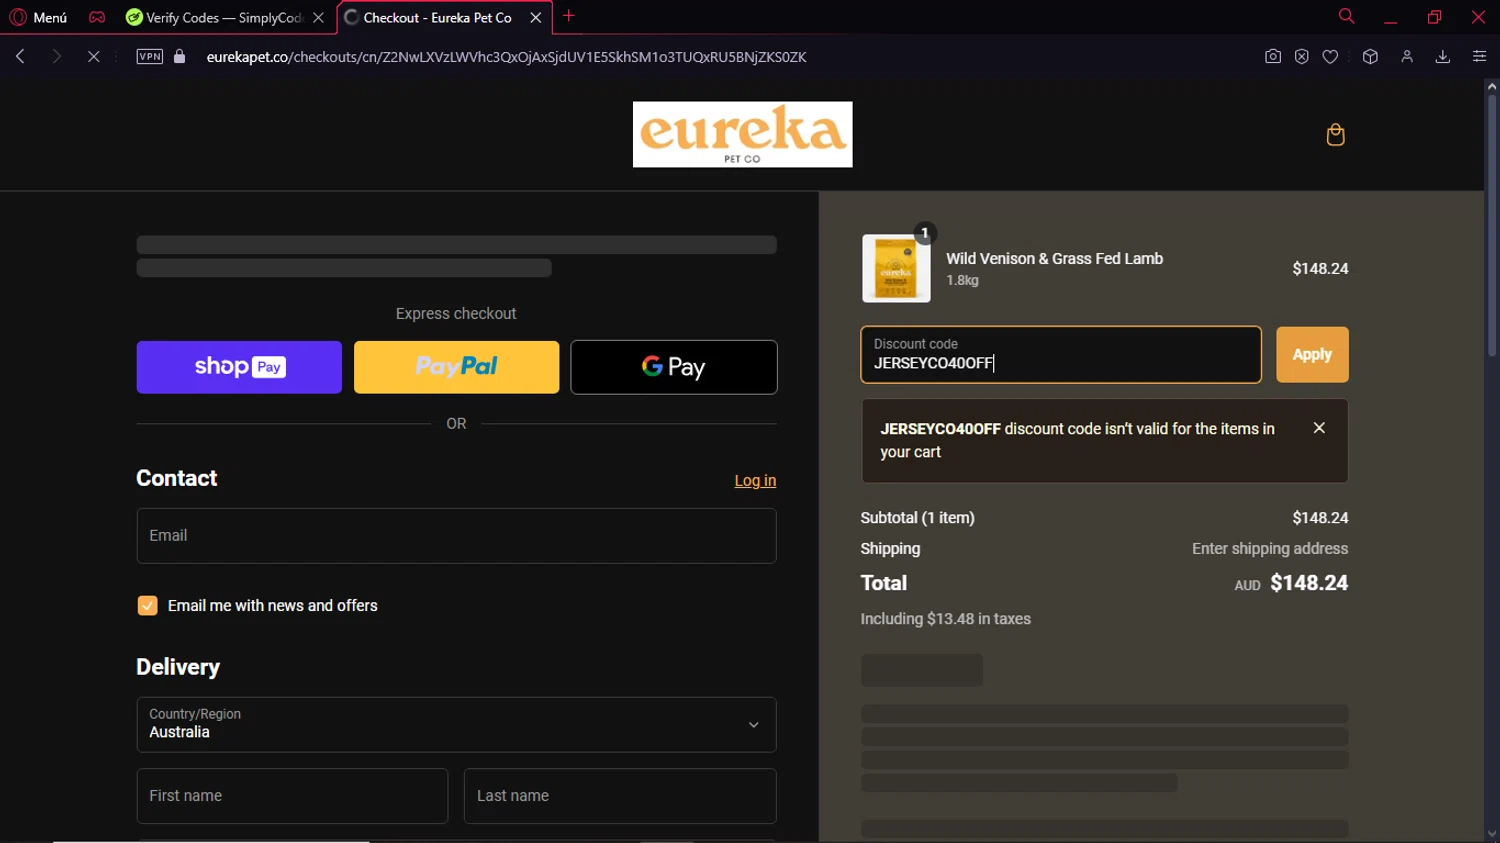Click the Discount code input field
The image size is (1500, 843).
(1061, 355)
